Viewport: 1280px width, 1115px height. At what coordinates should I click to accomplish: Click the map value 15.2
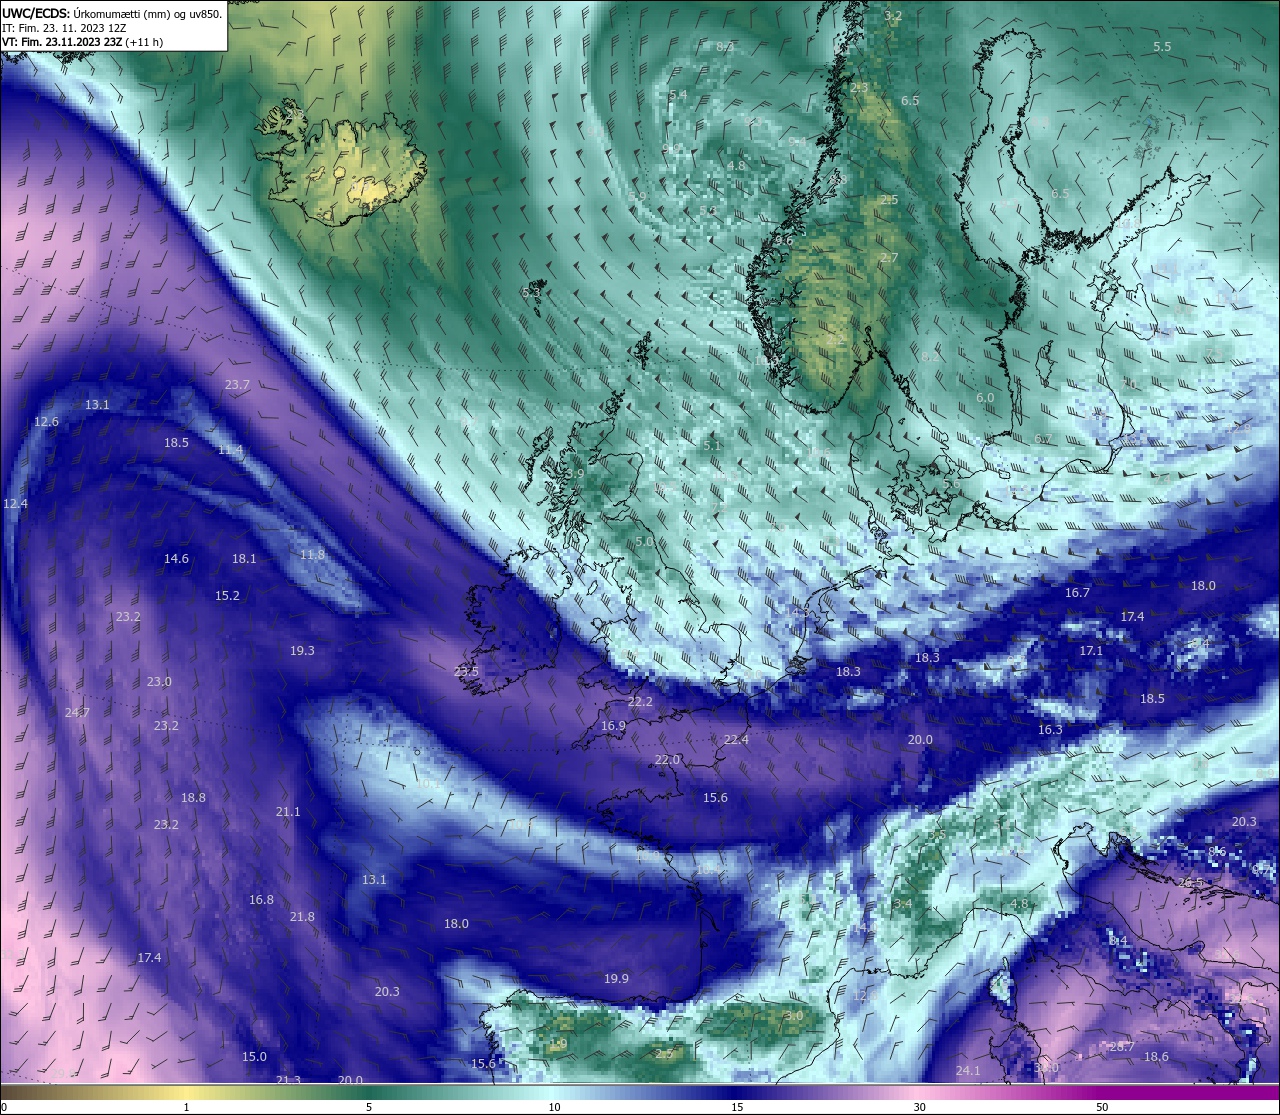(227, 596)
